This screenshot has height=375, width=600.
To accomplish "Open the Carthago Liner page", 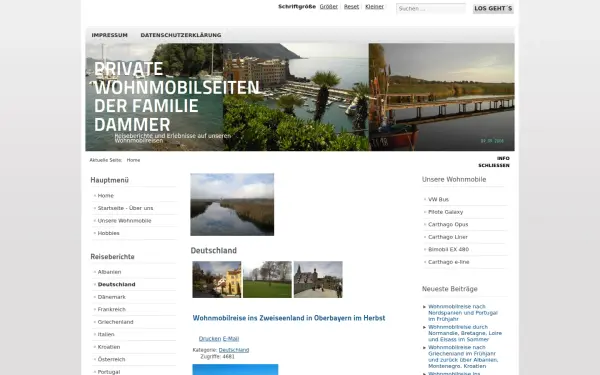I will [x=448, y=237].
